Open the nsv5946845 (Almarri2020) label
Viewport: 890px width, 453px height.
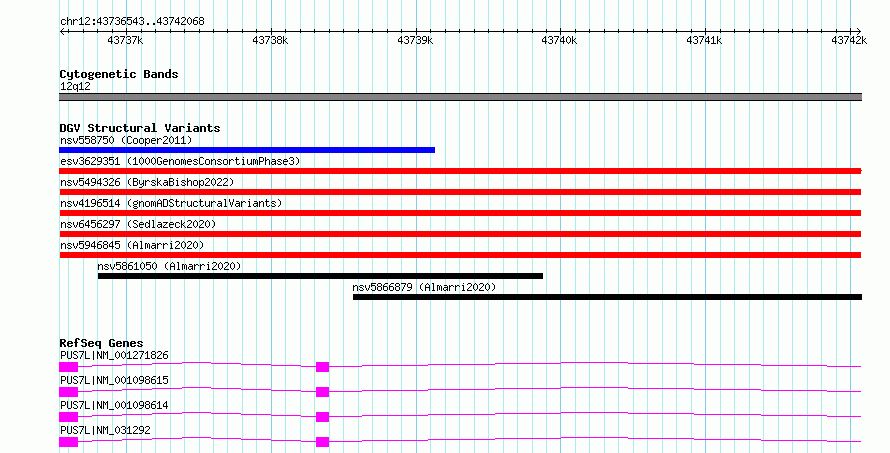click(x=132, y=245)
